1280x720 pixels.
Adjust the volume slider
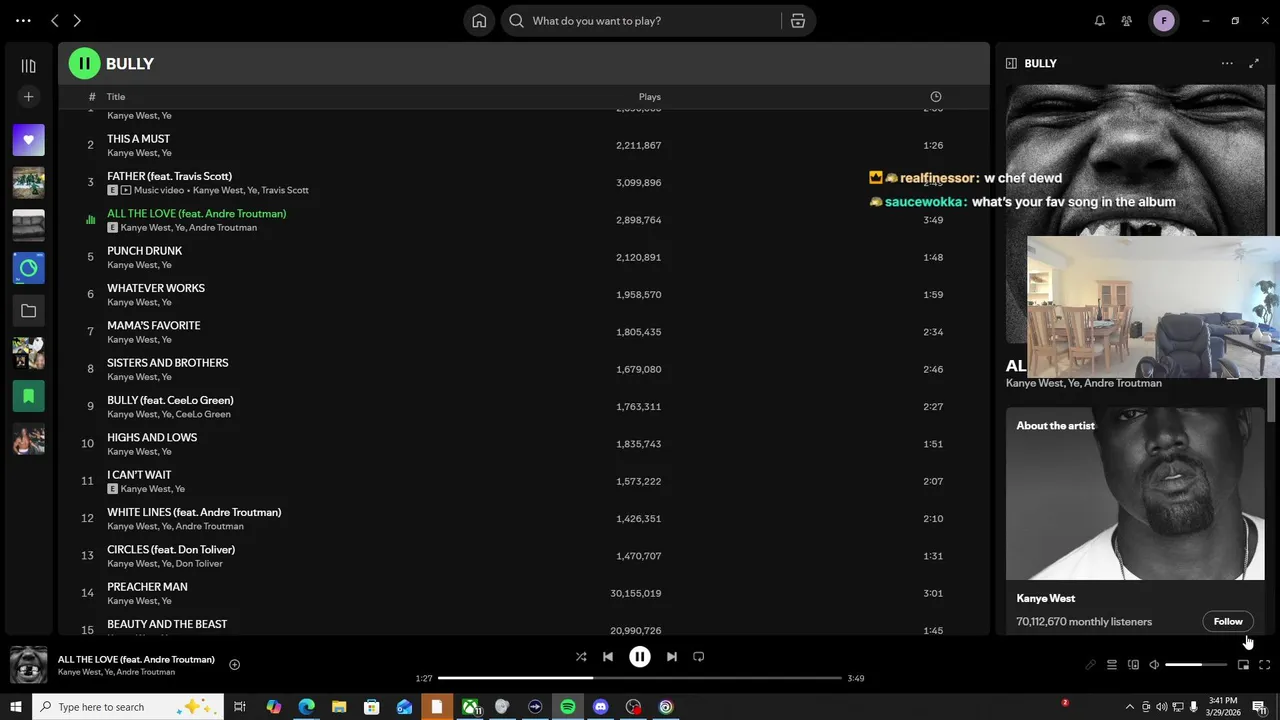tap(1196, 665)
